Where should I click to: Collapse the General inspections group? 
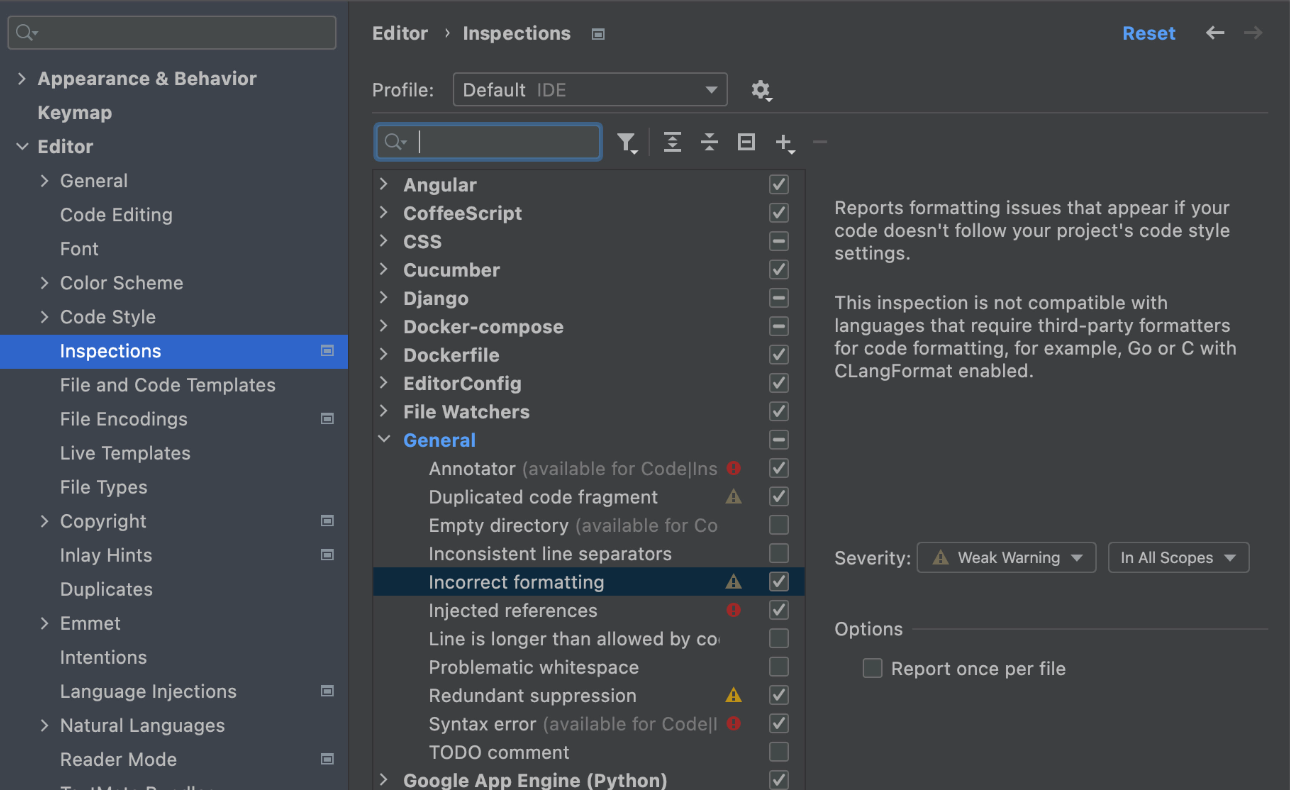(x=384, y=440)
